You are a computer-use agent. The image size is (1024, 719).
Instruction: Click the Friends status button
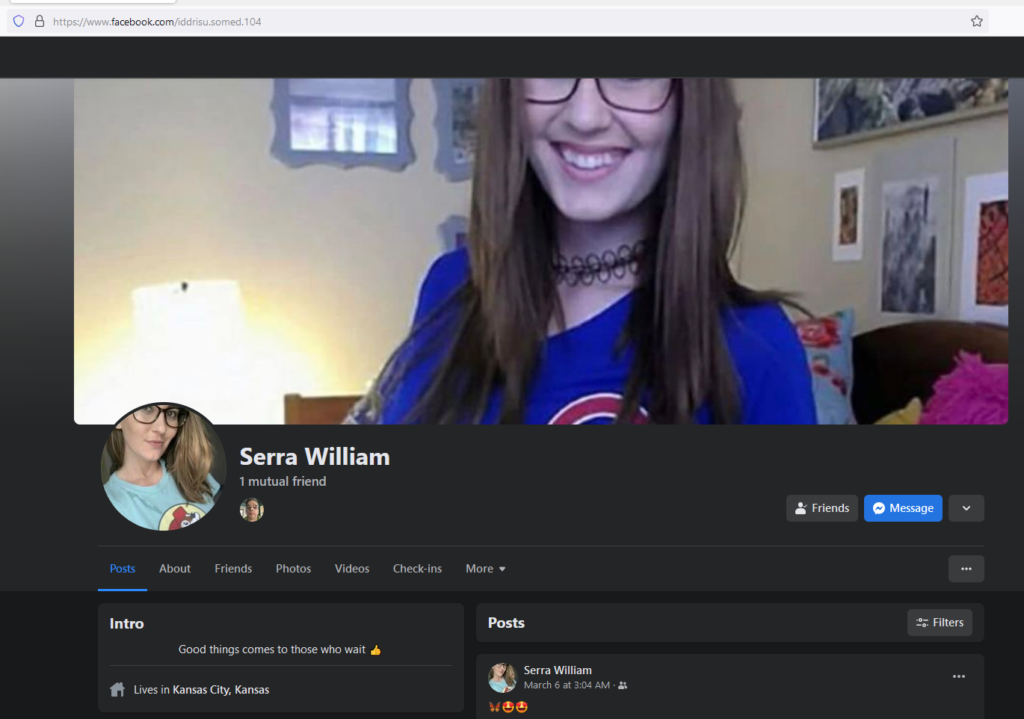coord(822,508)
